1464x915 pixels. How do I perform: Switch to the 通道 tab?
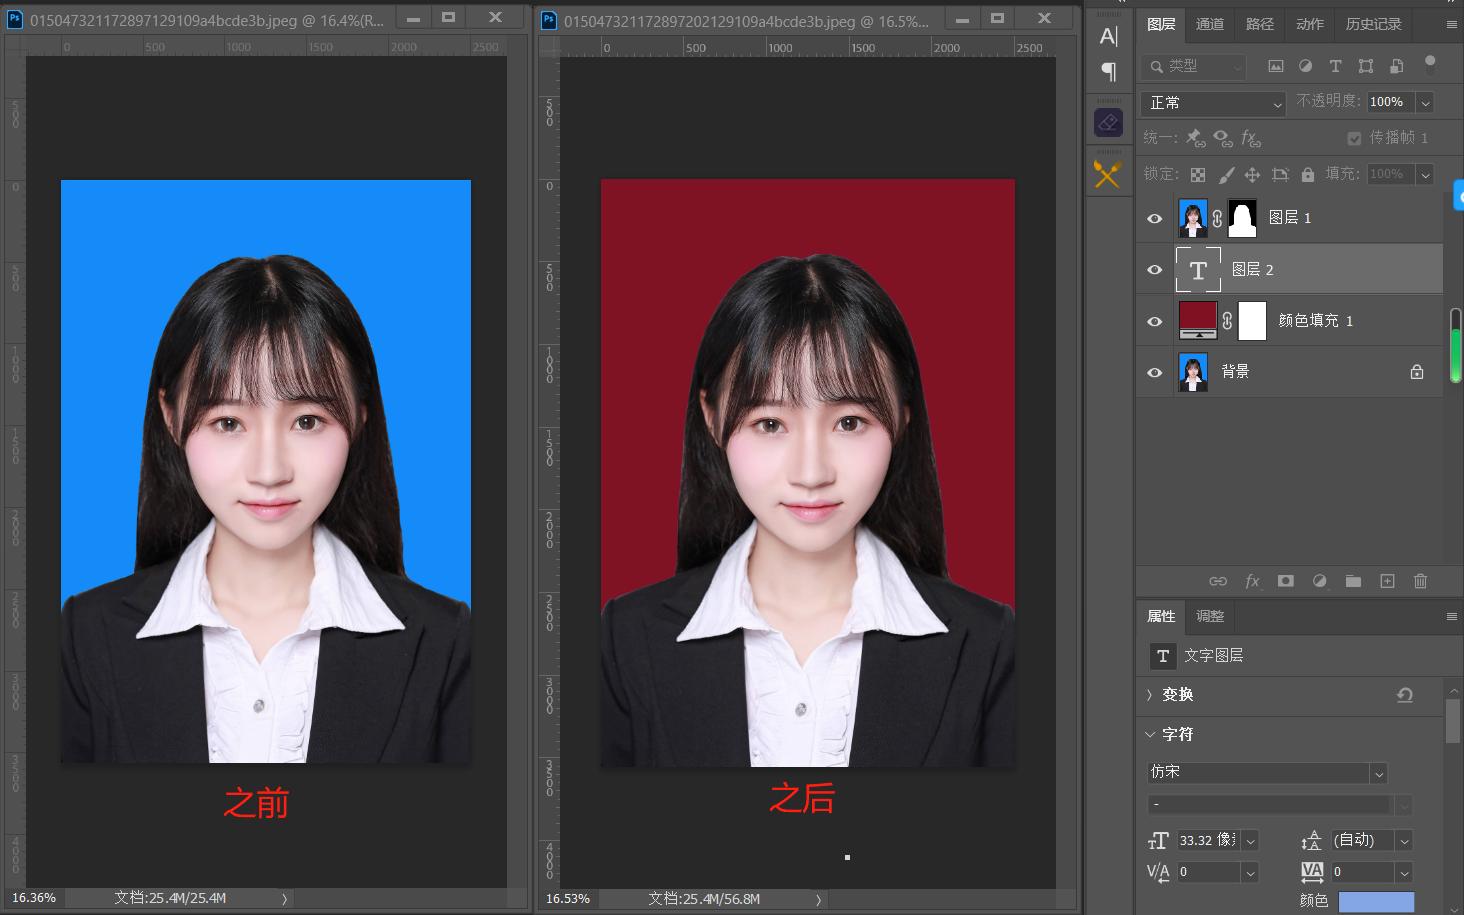(x=1210, y=24)
